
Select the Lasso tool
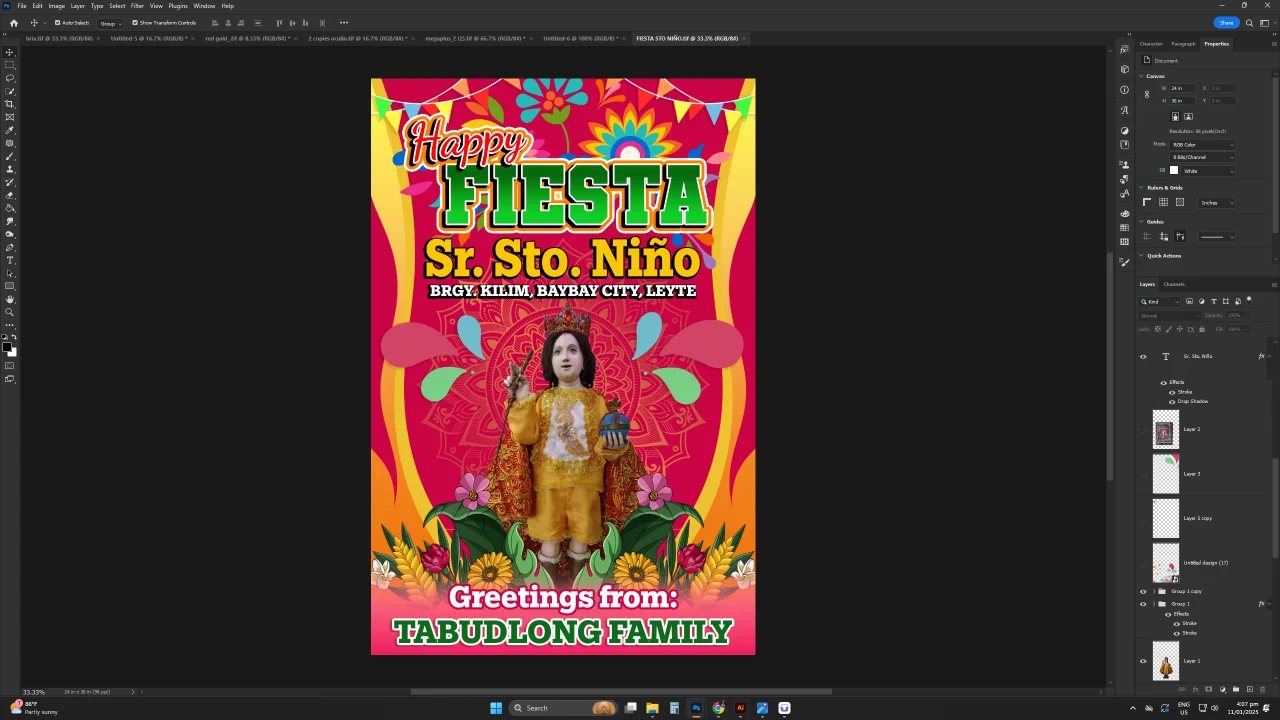pos(10,77)
